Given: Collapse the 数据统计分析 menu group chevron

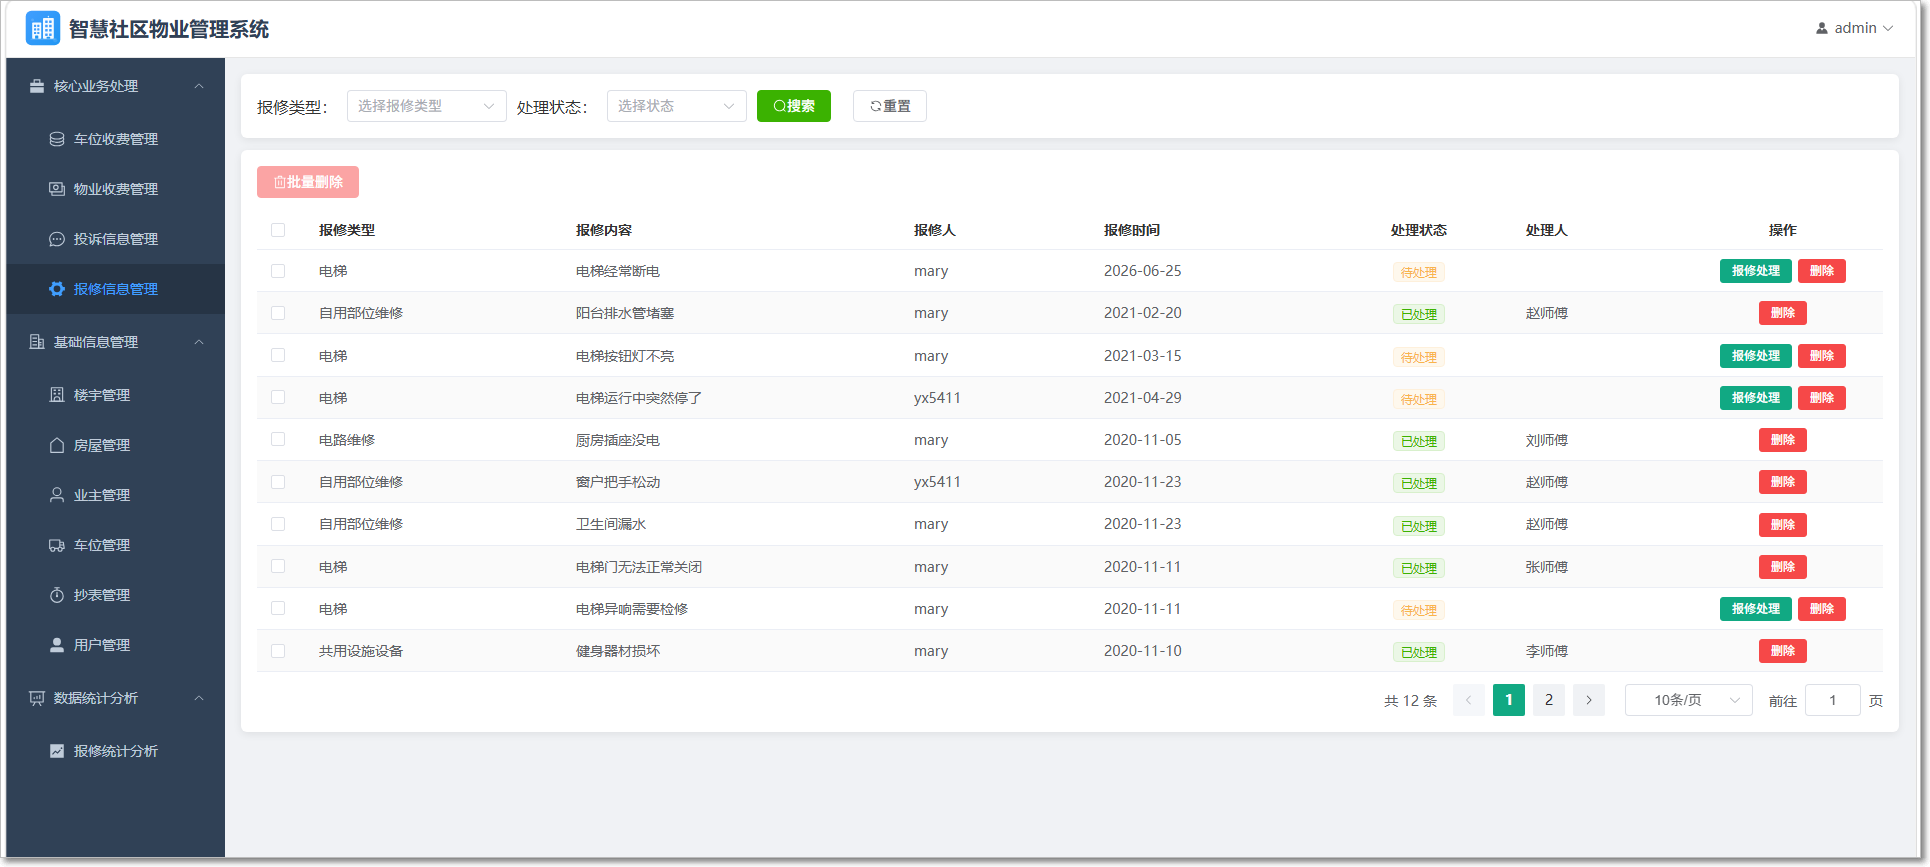Looking at the screenshot, I should click(x=199, y=698).
